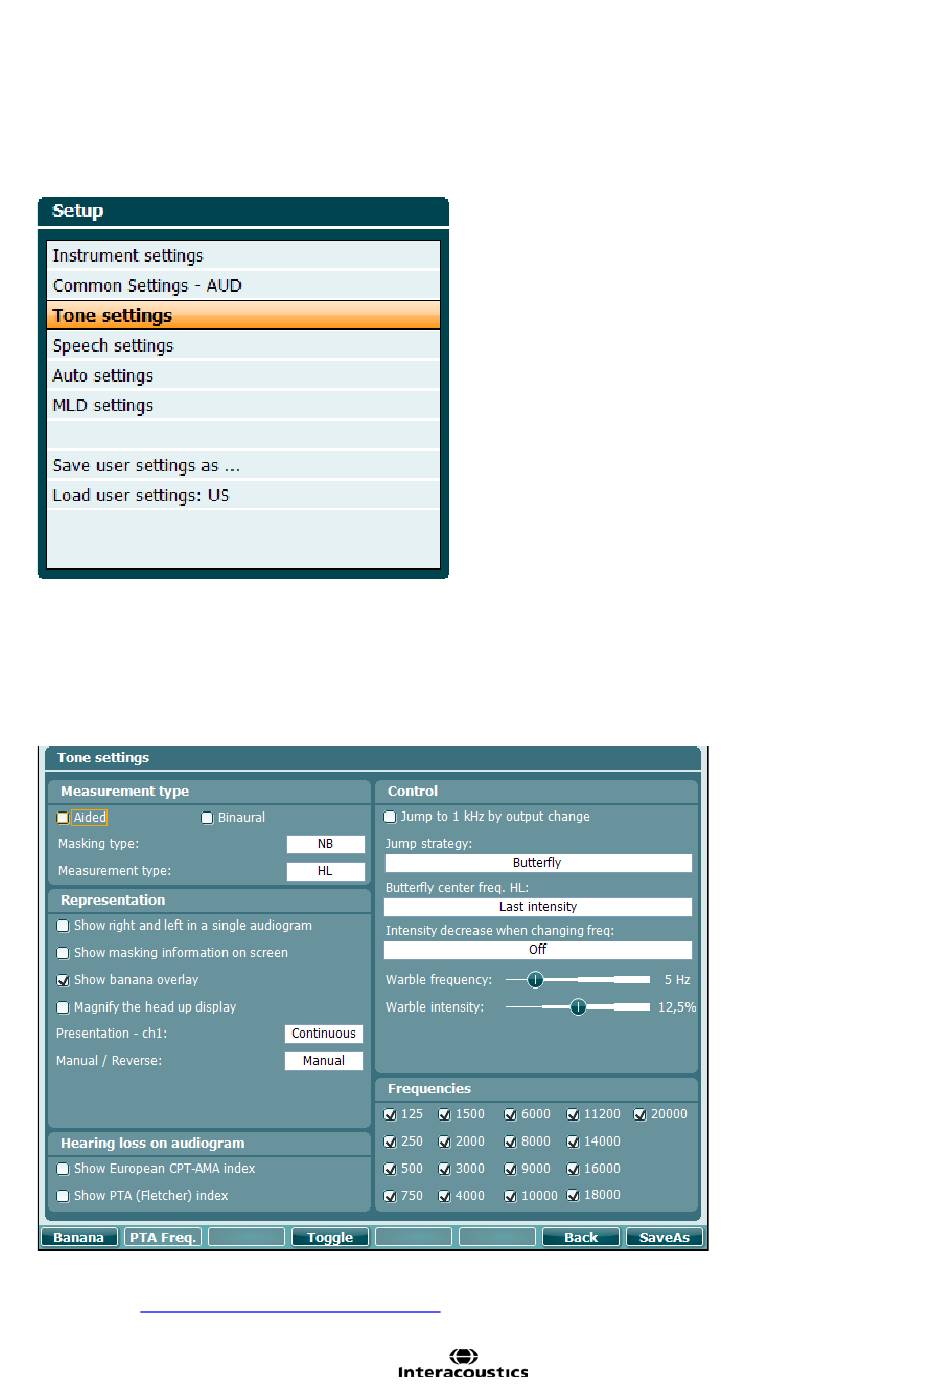Toggle the 9000 Hz frequency checkbox

click(x=510, y=1169)
